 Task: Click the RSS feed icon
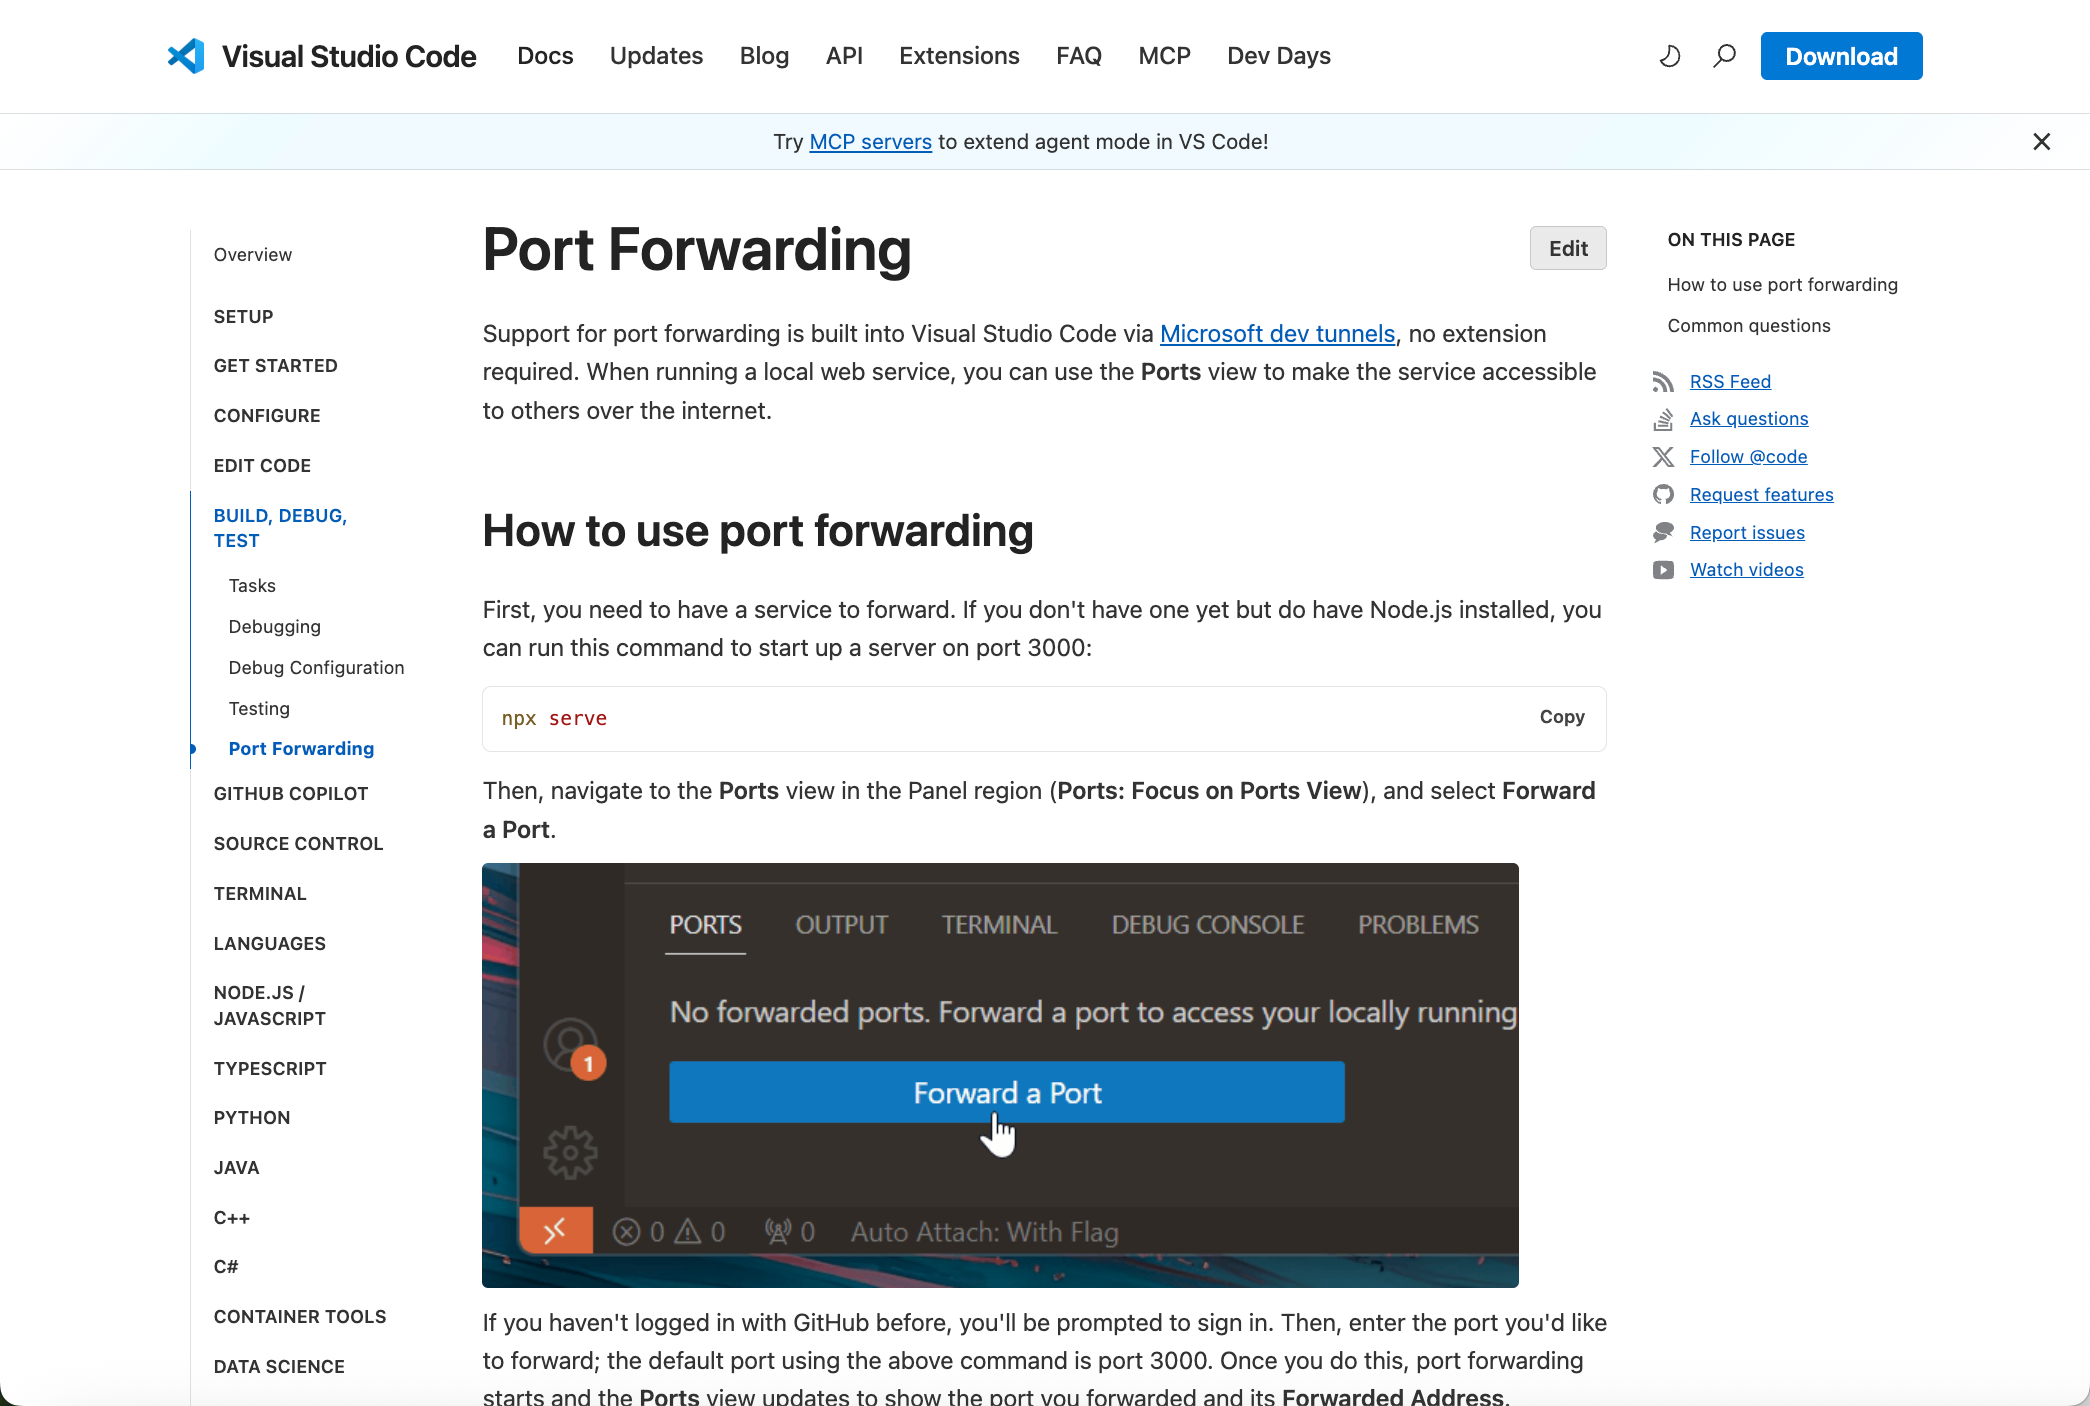[x=1663, y=382]
